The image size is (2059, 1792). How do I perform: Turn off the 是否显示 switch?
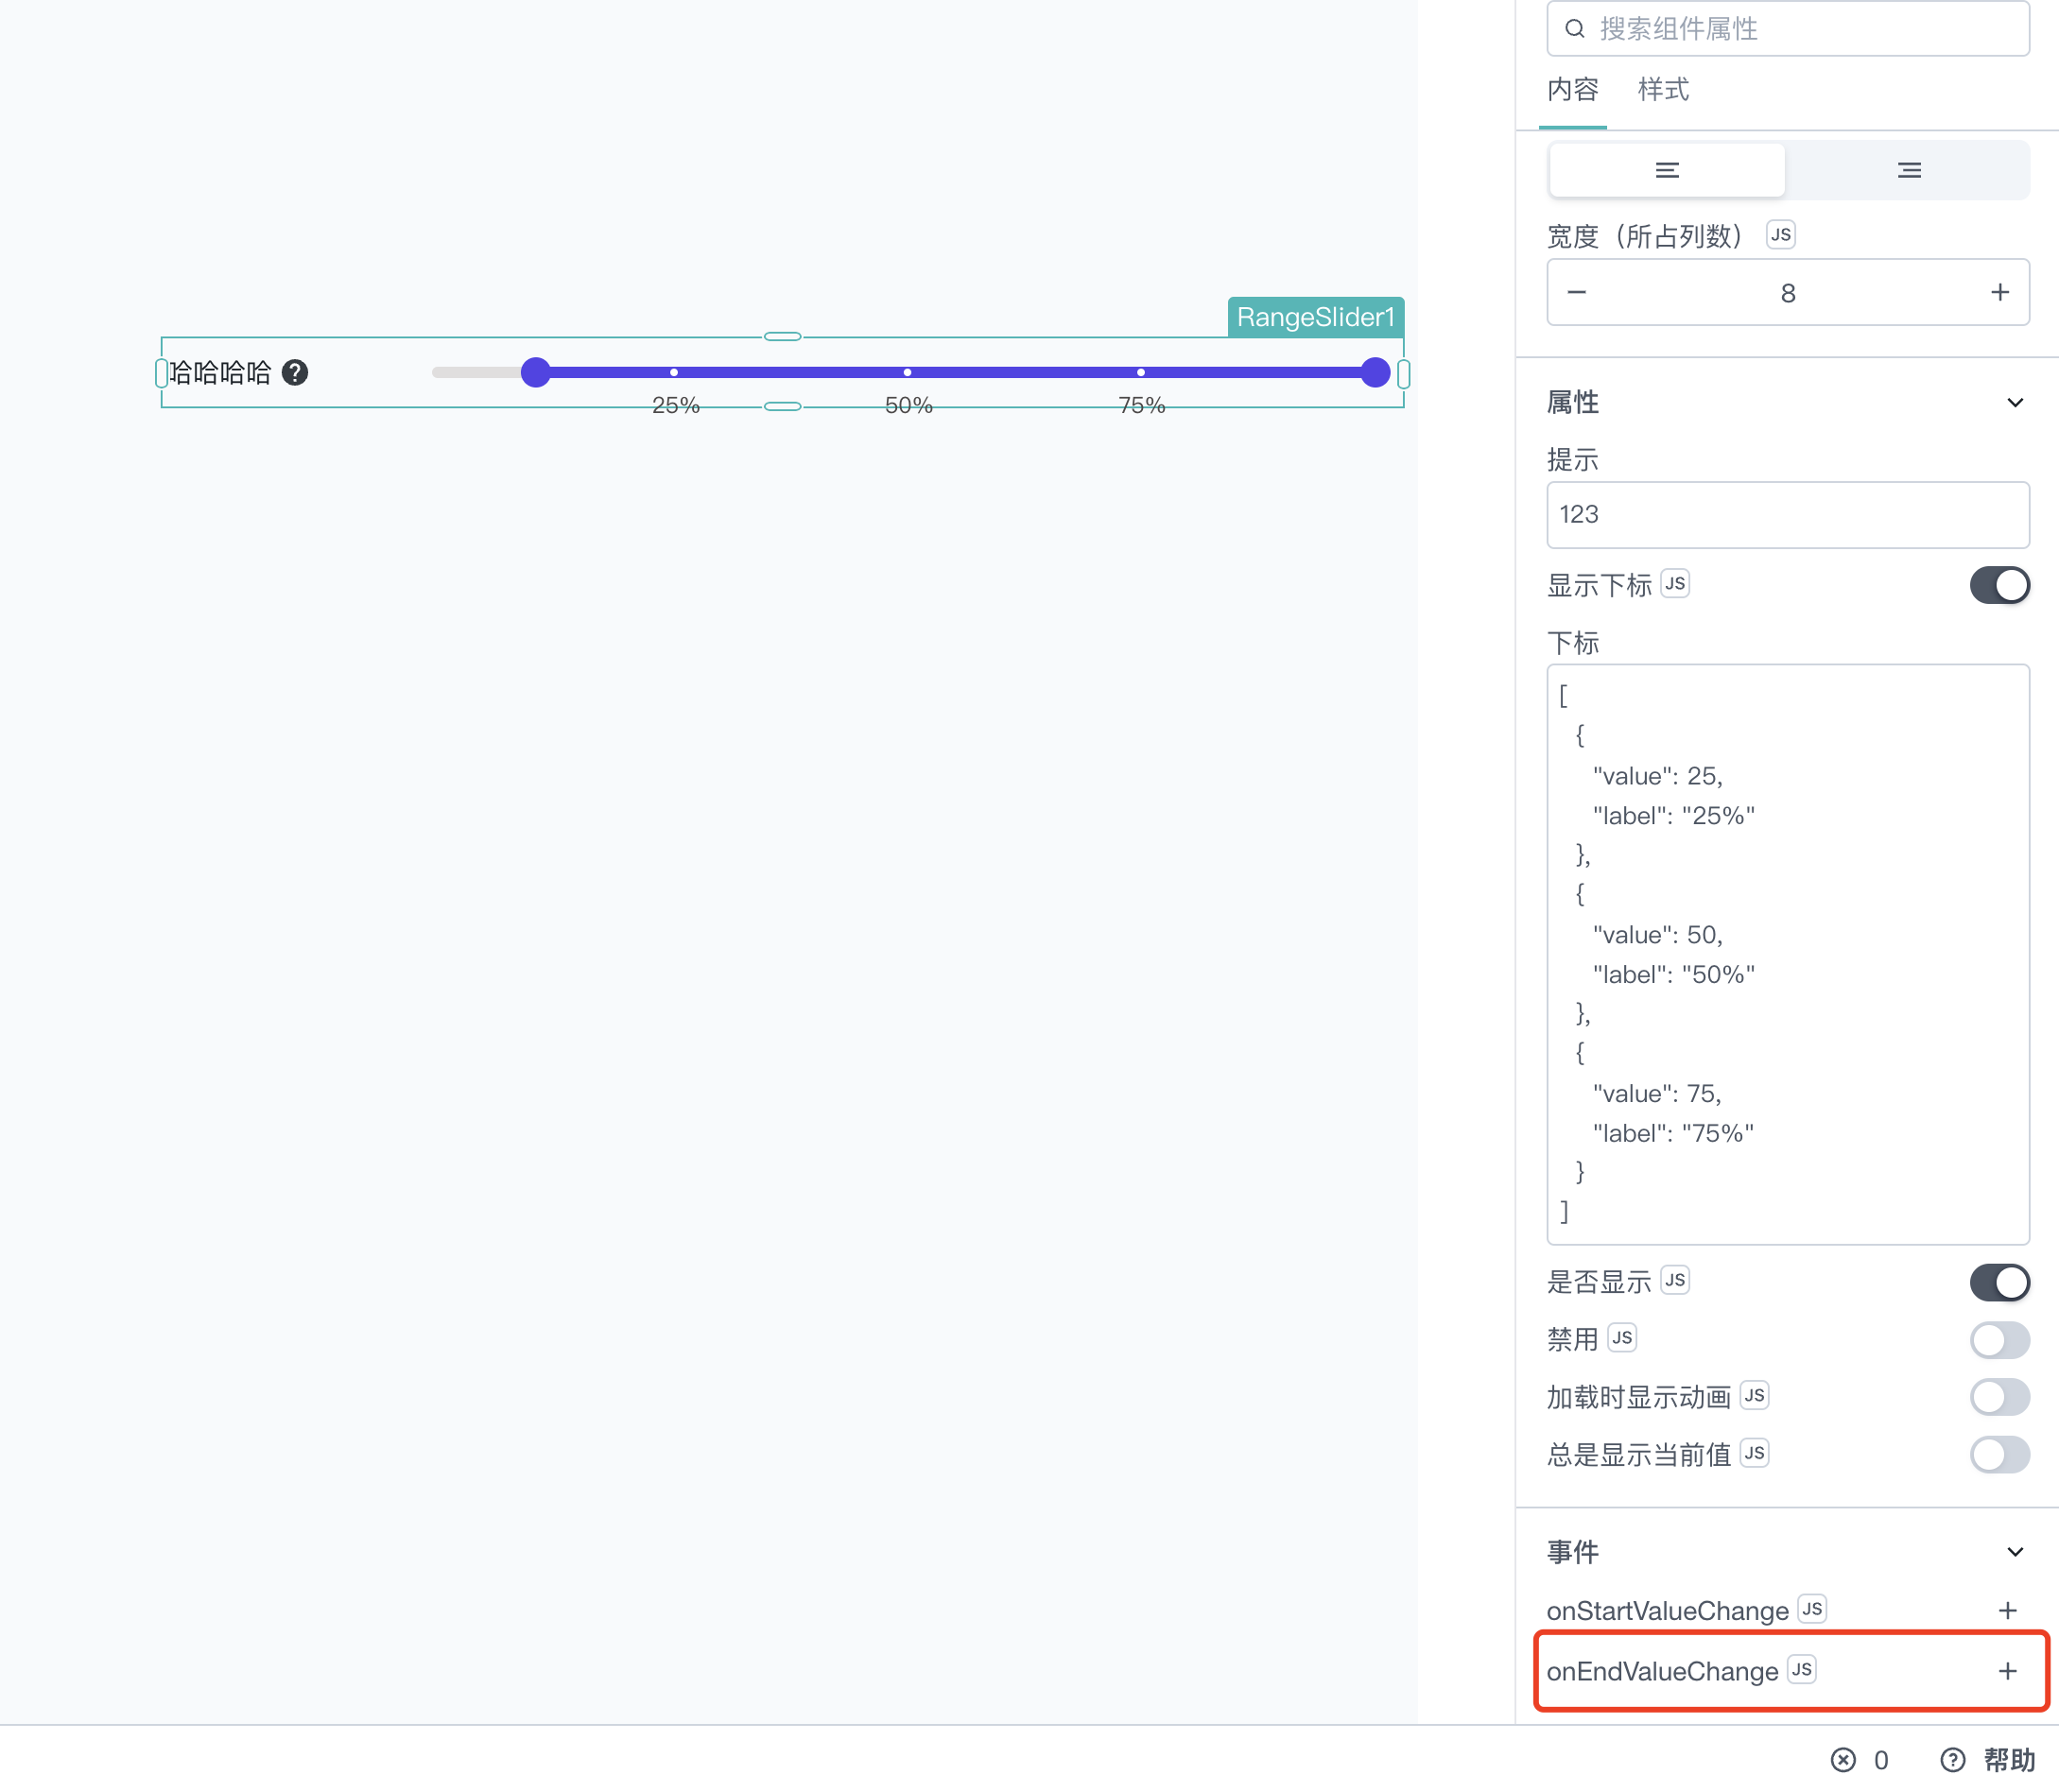[1999, 1282]
